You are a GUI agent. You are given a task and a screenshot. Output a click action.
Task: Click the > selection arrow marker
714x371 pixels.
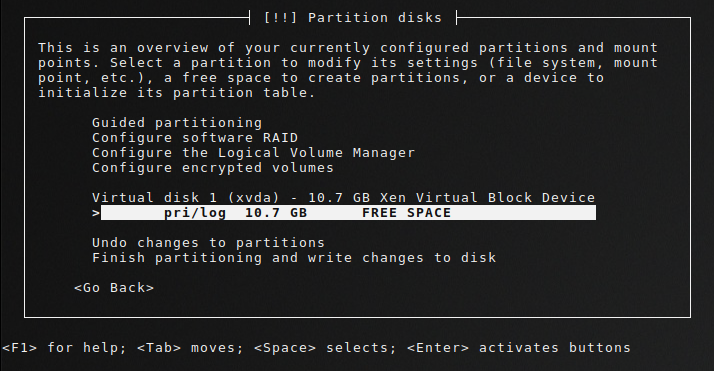(x=96, y=213)
